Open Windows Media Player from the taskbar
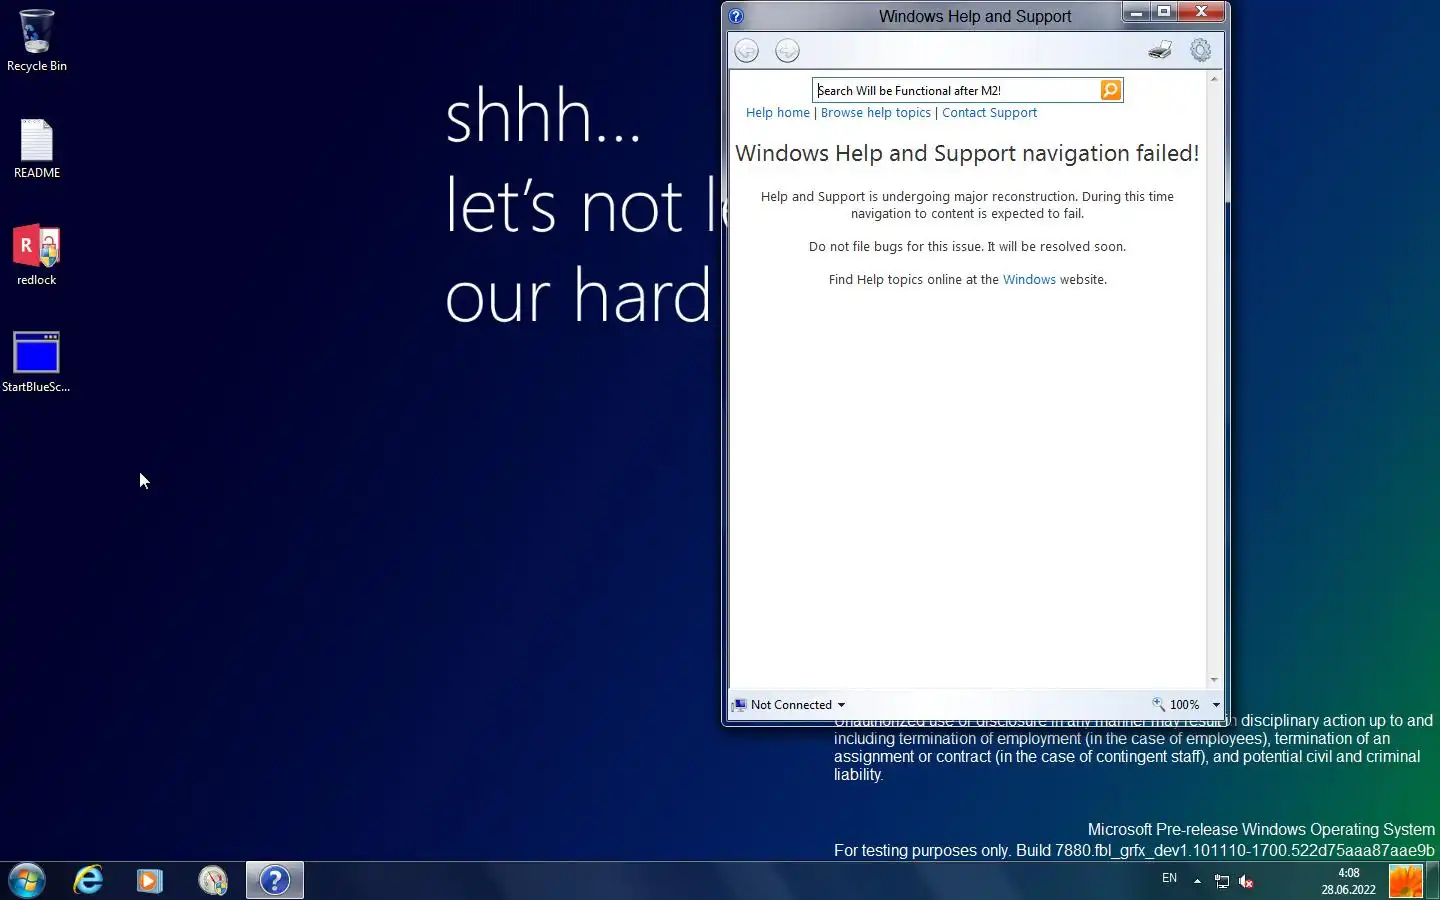 [150, 880]
